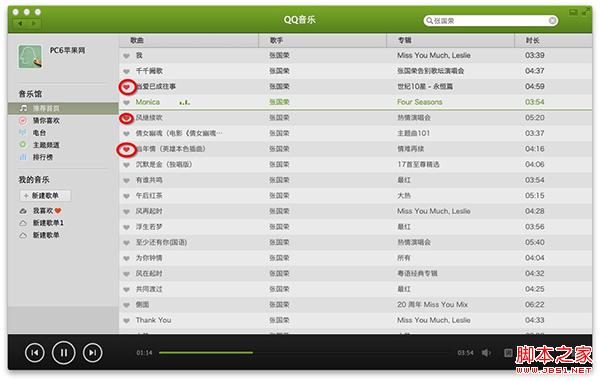600x381 pixels.
Task: Click the 06:22 duration of 侧面
Action: [x=535, y=304]
